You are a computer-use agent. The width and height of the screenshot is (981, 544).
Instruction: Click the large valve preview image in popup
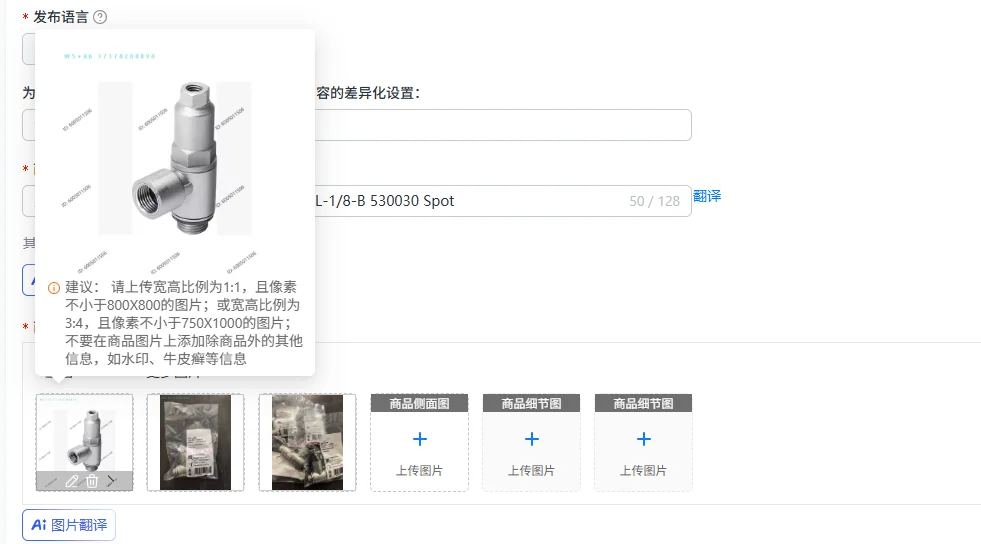point(175,159)
